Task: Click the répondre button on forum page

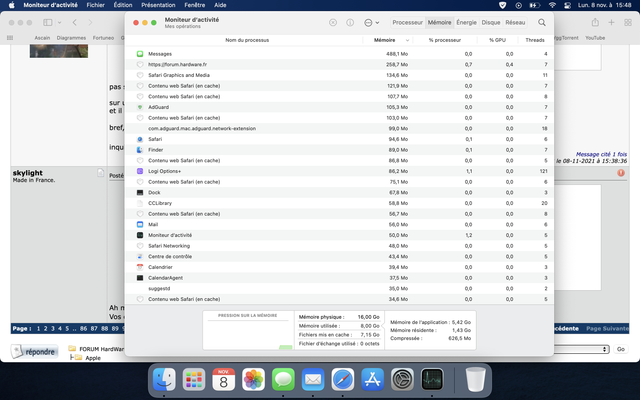Action: click(x=34, y=351)
